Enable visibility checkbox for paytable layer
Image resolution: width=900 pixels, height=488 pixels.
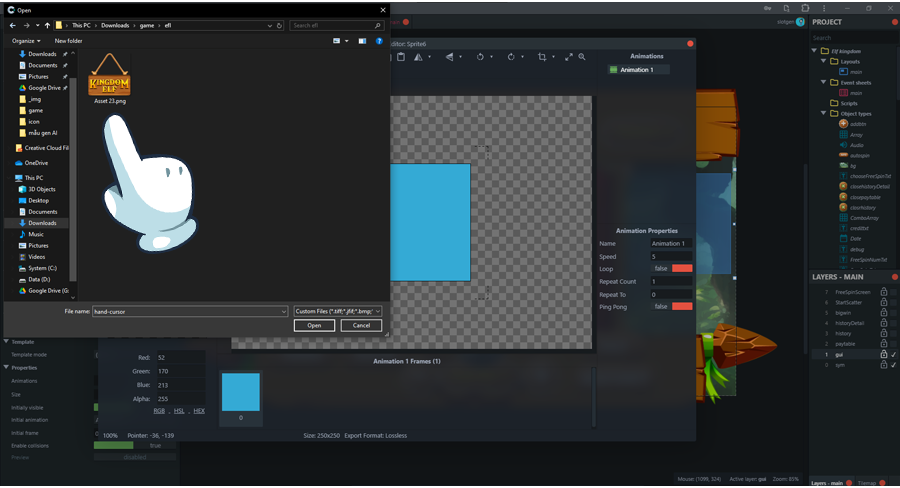click(894, 344)
